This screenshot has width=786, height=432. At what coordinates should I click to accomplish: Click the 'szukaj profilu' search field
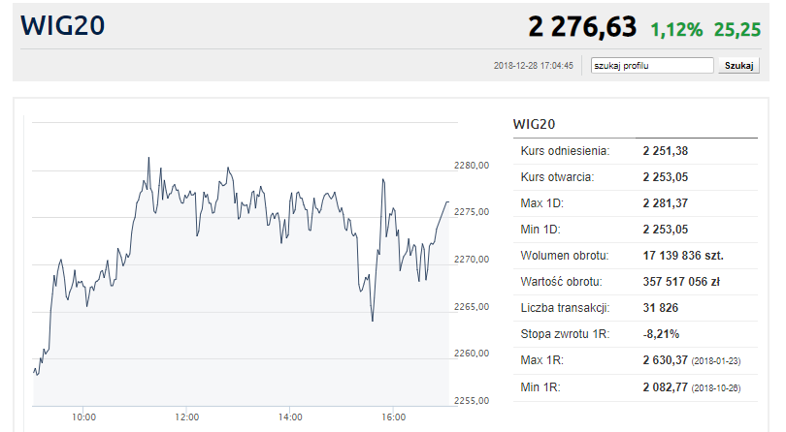(652, 66)
